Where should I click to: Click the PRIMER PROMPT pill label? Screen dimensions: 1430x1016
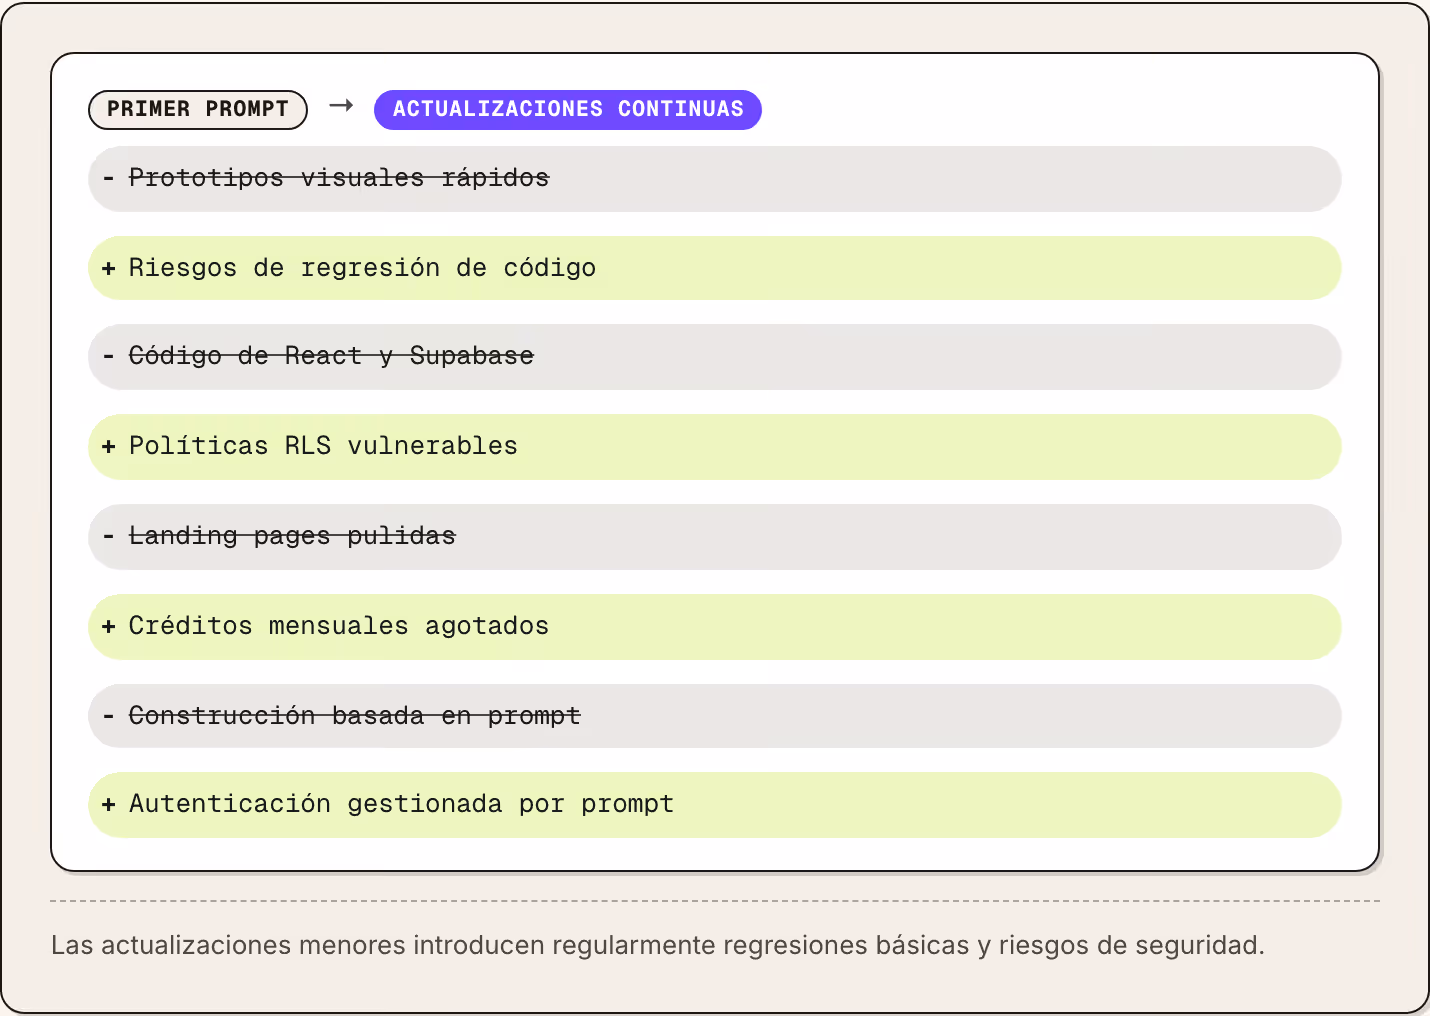pos(198,109)
